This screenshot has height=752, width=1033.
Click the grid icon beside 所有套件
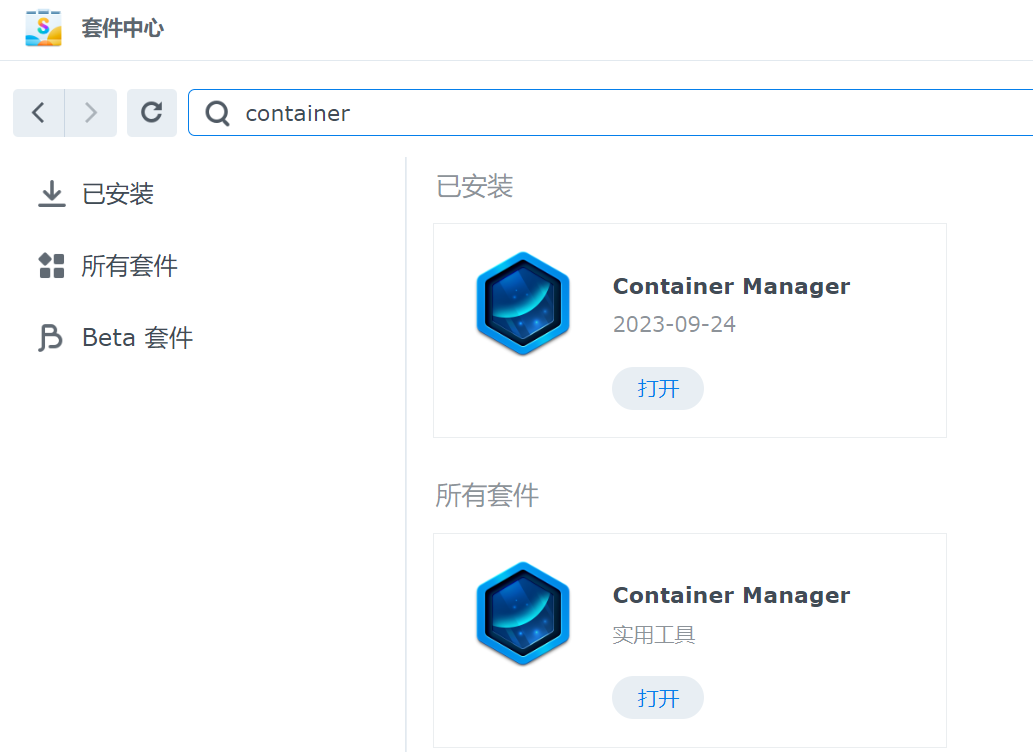(51, 266)
